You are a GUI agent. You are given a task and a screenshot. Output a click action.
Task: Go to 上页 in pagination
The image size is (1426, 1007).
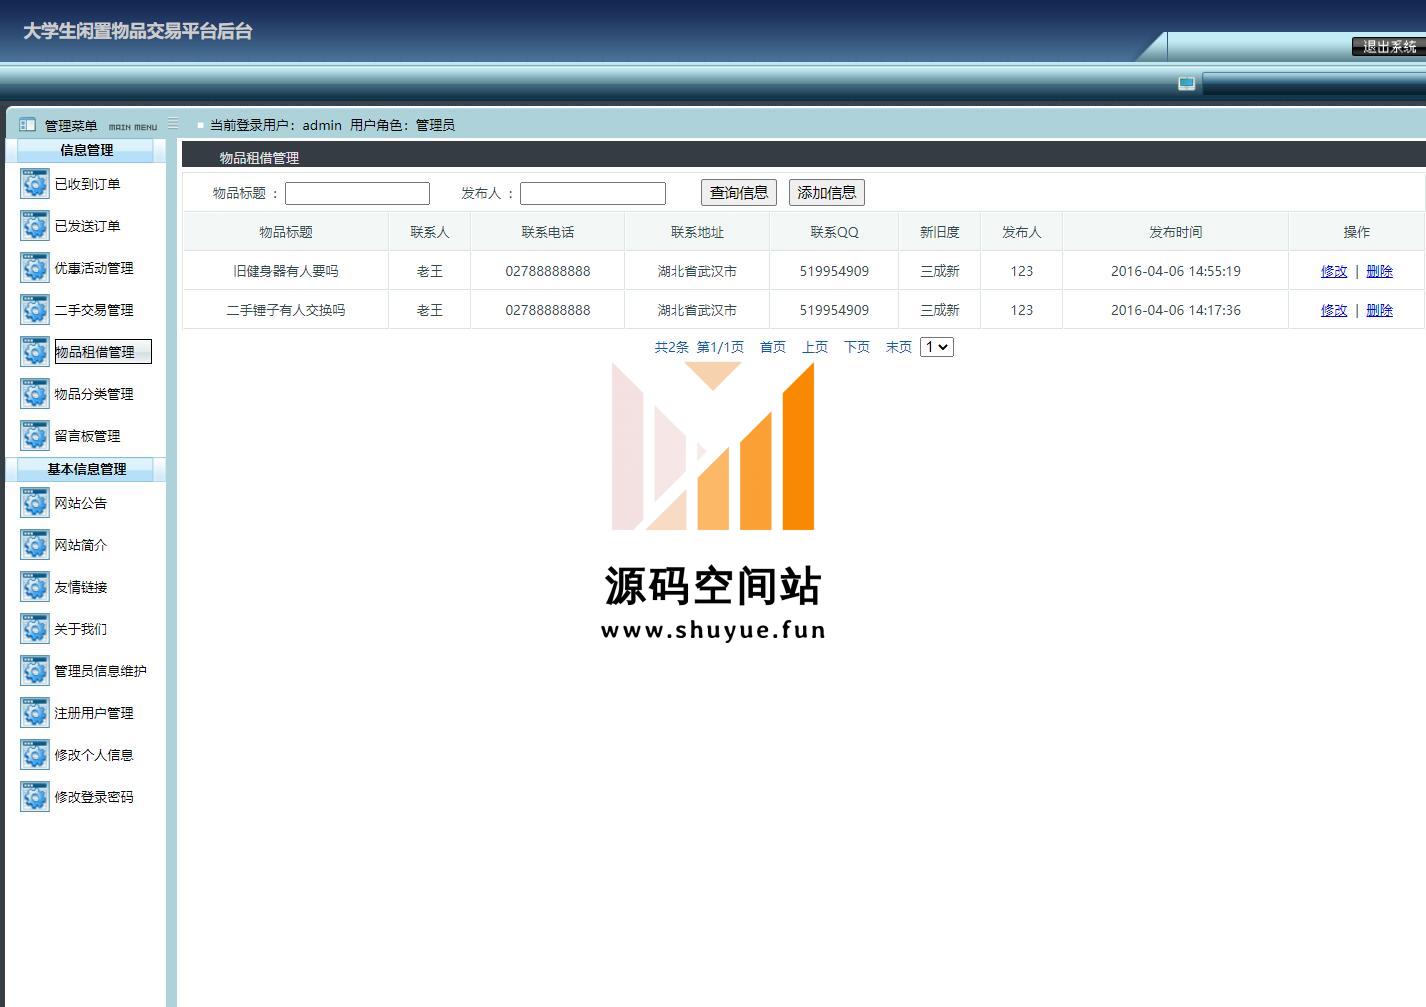pos(815,347)
